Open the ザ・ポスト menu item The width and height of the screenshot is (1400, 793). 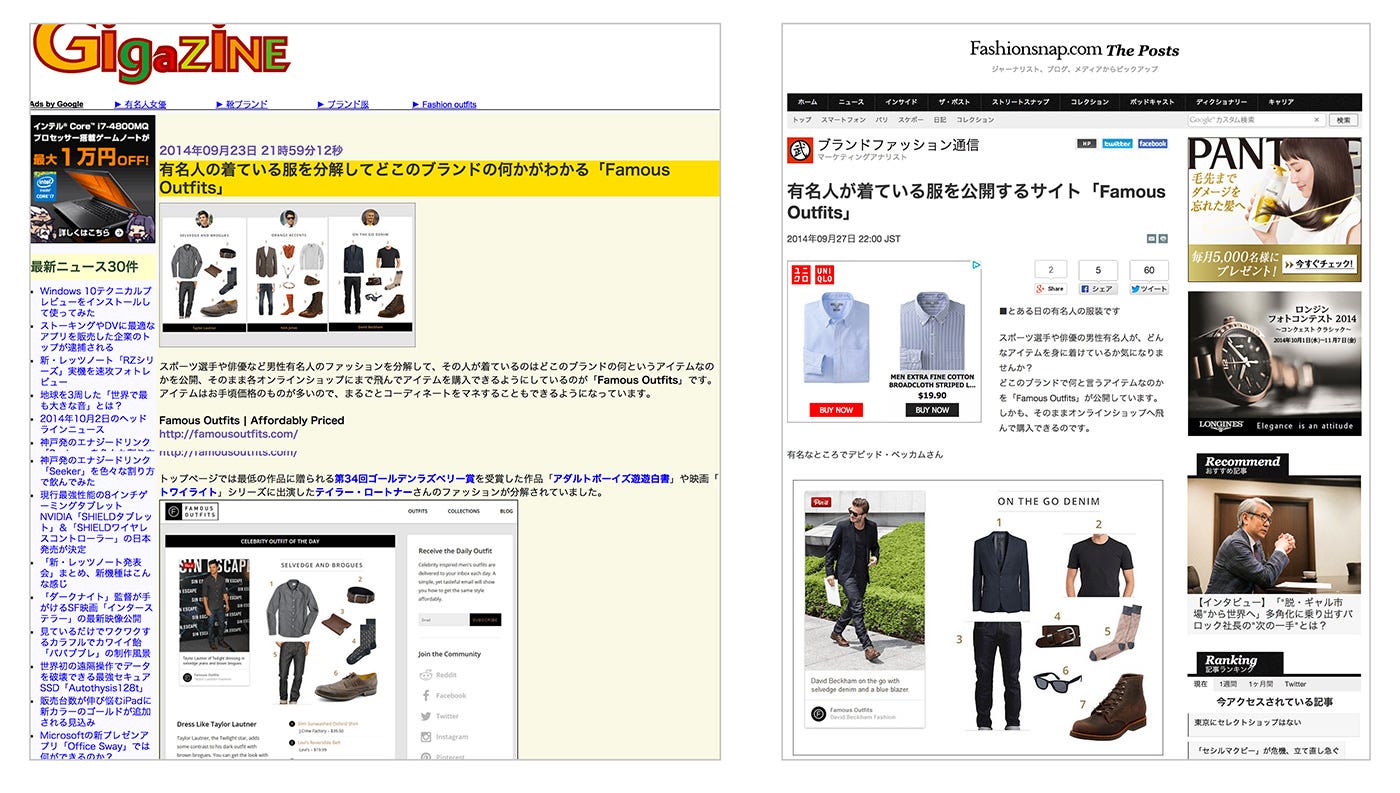click(954, 102)
